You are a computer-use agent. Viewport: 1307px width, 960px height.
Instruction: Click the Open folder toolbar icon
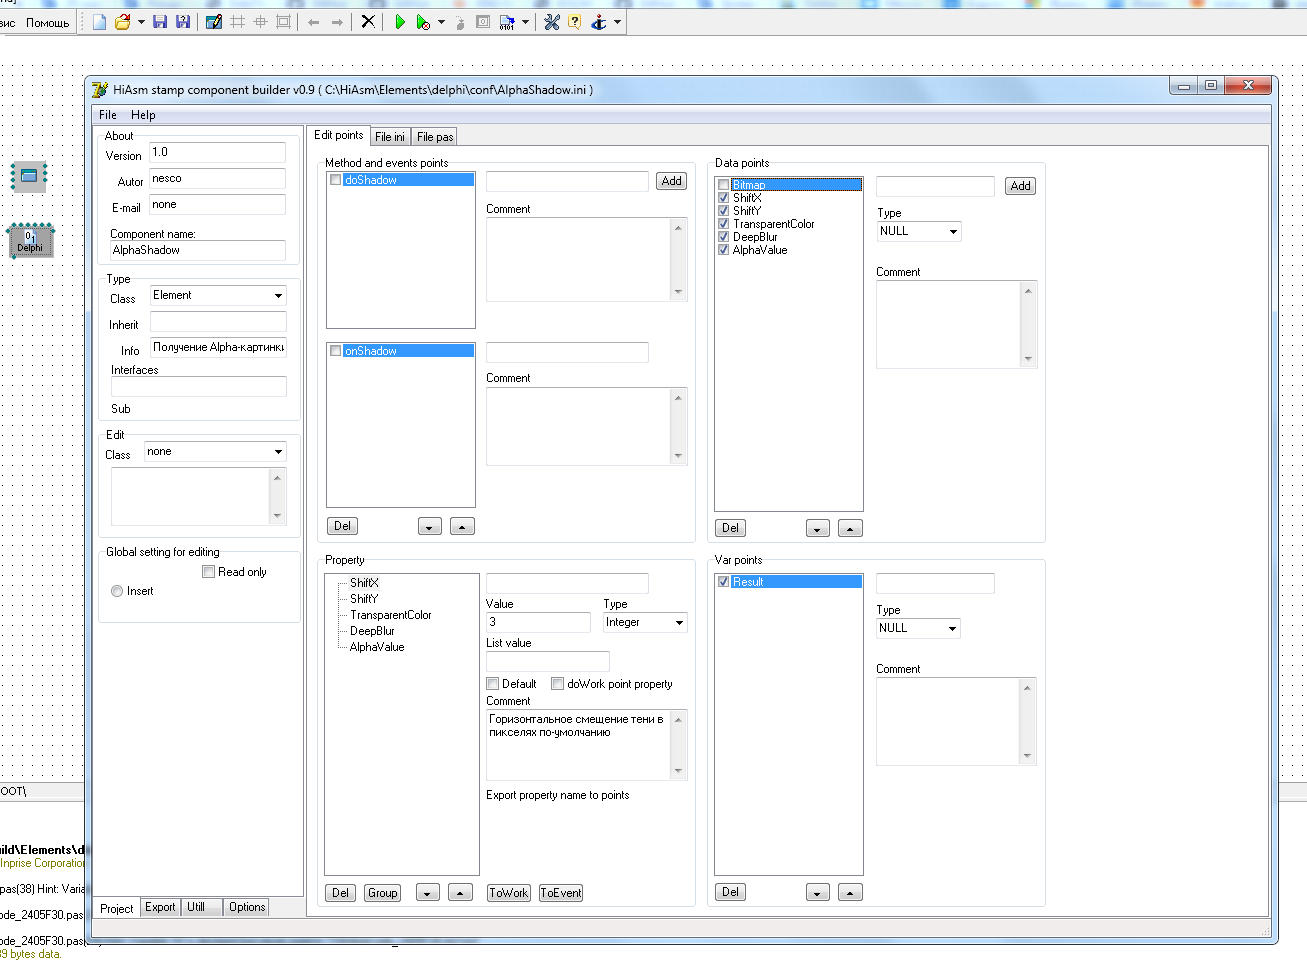point(123,22)
